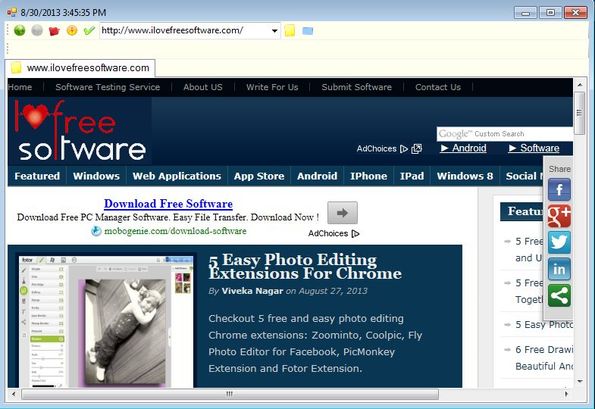Click vertical scrollbar up arrow
The width and height of the screenshot is (595, 409).
(x=580, y=85)
